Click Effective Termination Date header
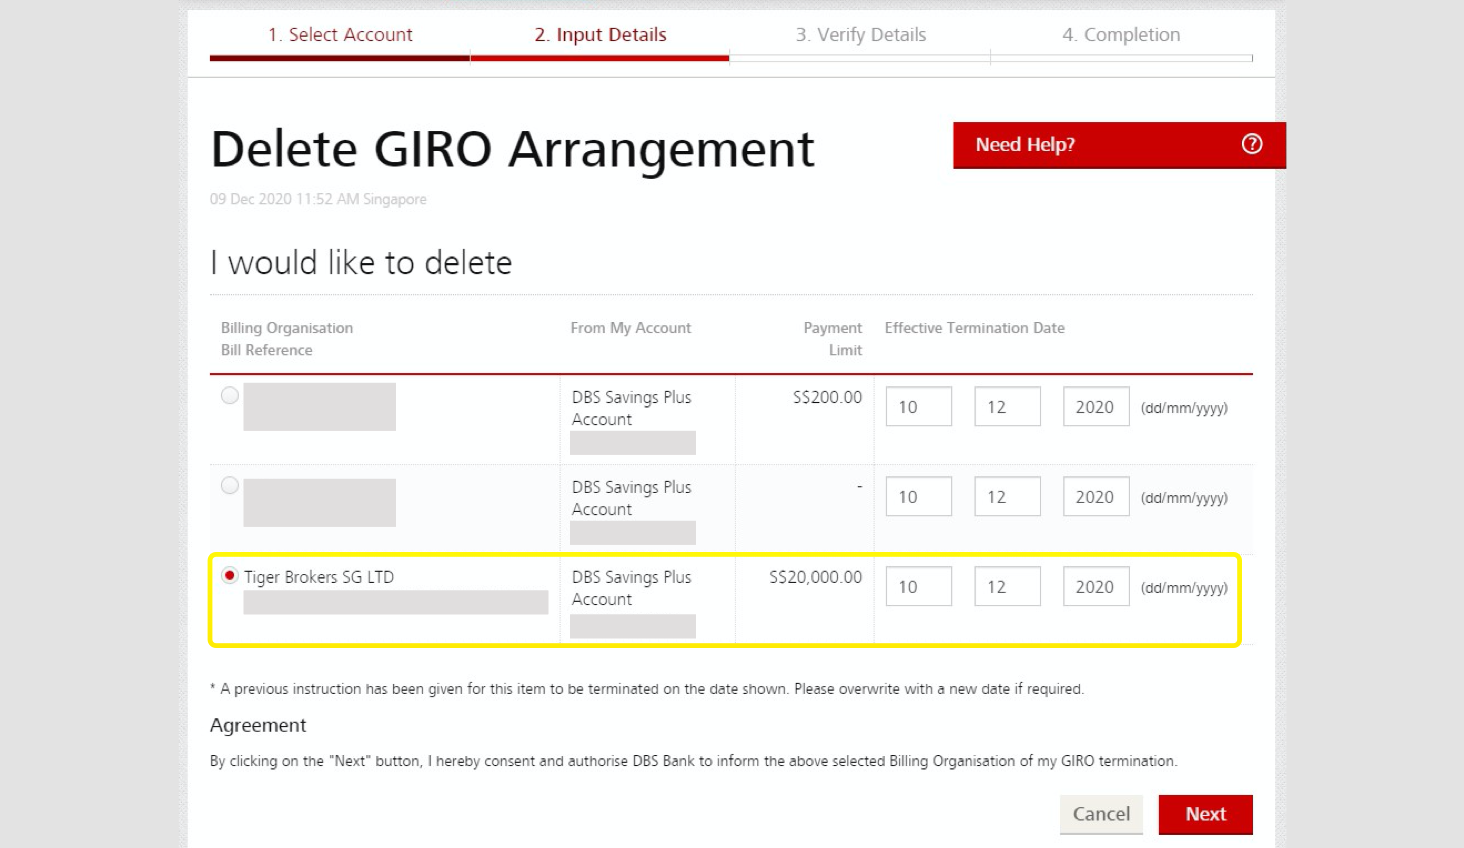This screenshot has width=1464, height=848. click(974, 328)
